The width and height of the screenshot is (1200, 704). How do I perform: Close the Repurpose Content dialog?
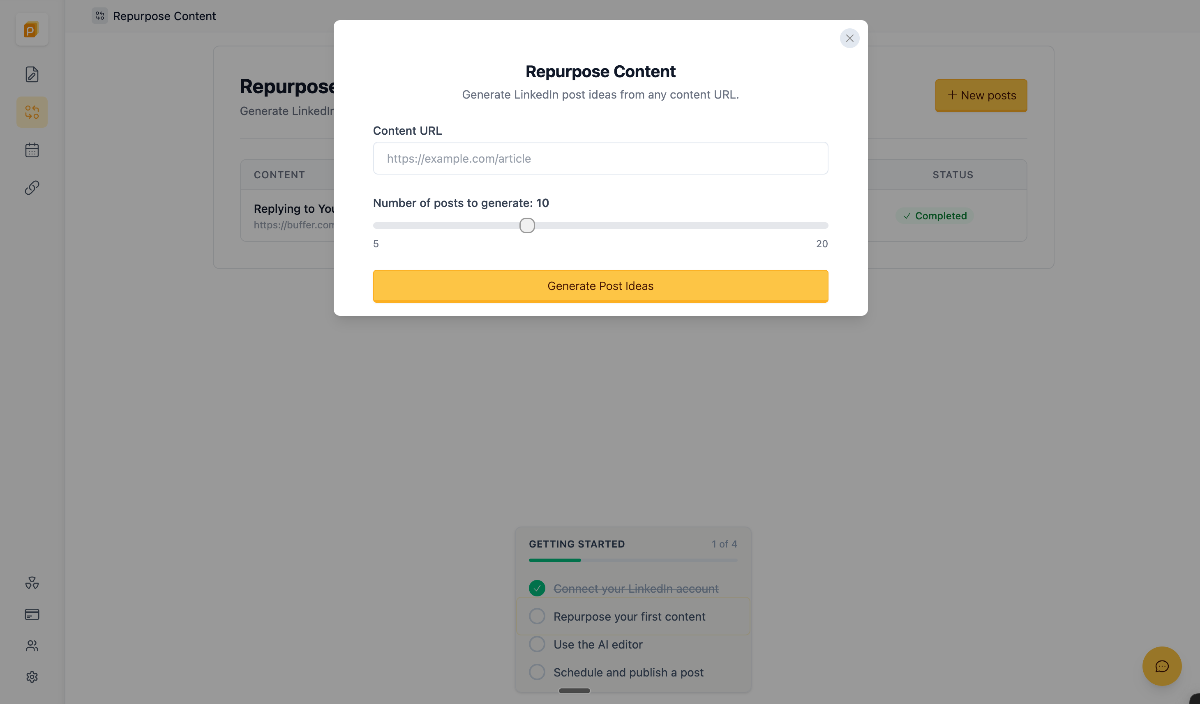tap(849, 38)
